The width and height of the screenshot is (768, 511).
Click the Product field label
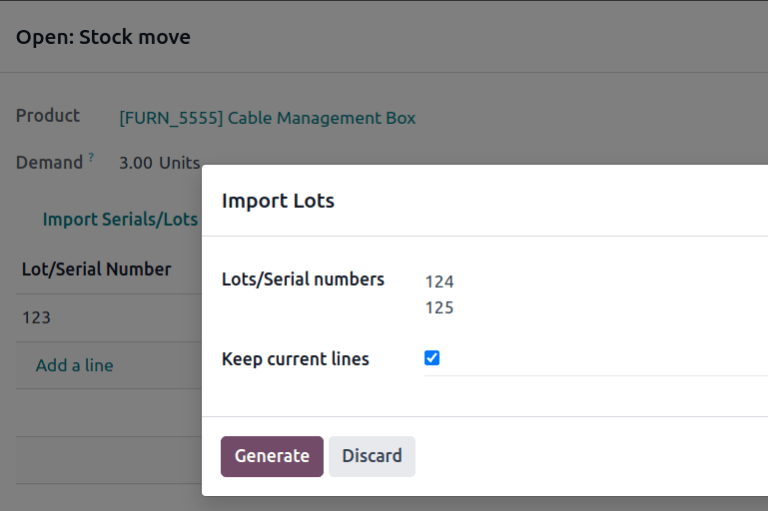(x=48, y=116)
